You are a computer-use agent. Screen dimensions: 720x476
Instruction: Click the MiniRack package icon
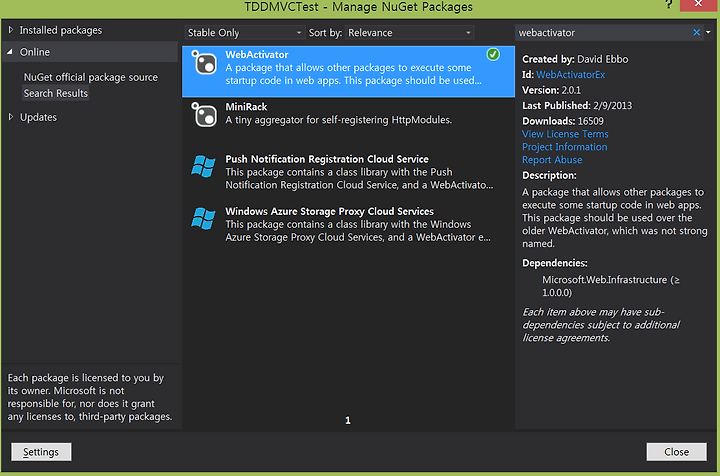tap(204, 115)
